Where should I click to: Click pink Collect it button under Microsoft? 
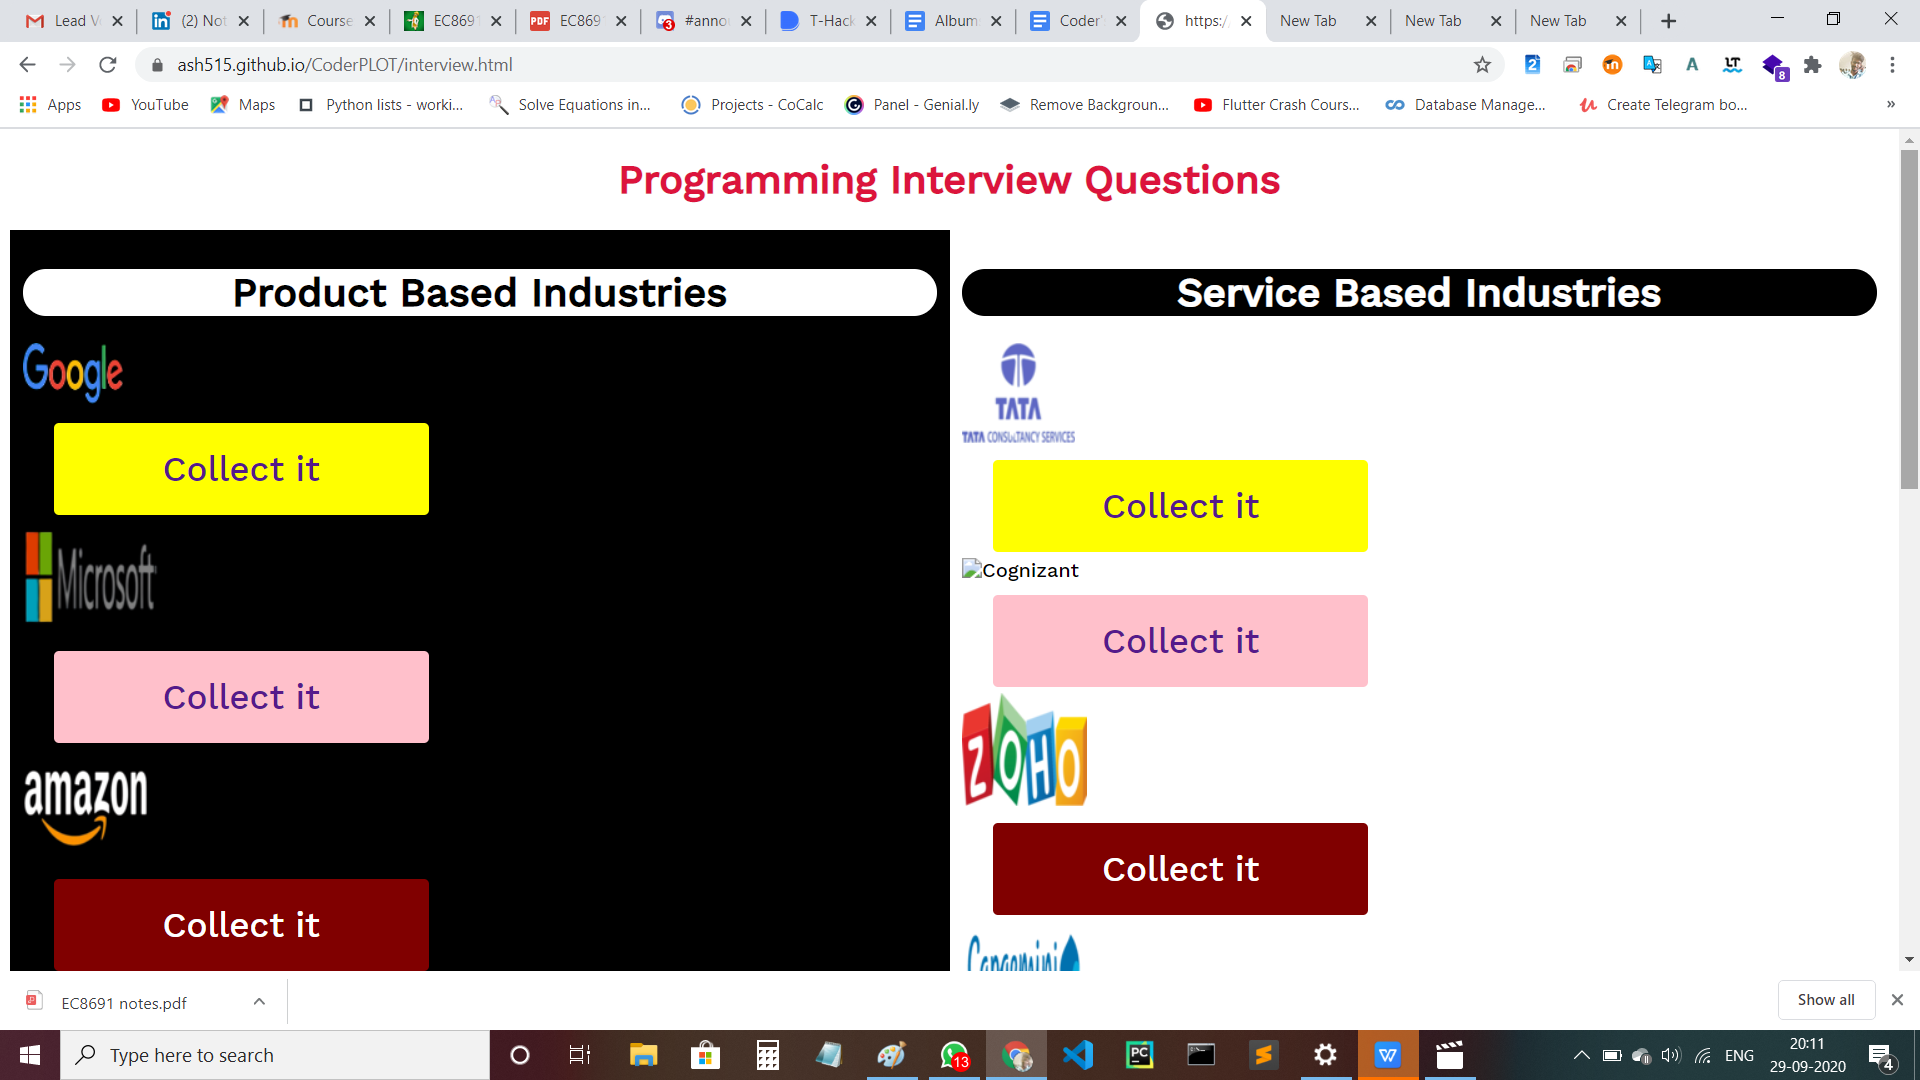click(241, 697)
